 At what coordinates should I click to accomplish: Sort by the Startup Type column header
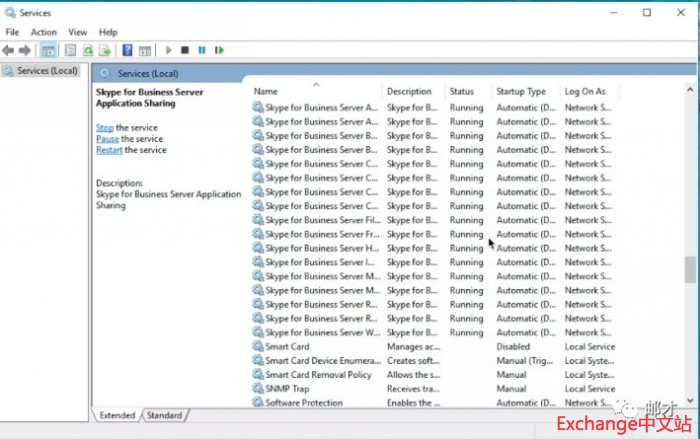coord(521,91)
